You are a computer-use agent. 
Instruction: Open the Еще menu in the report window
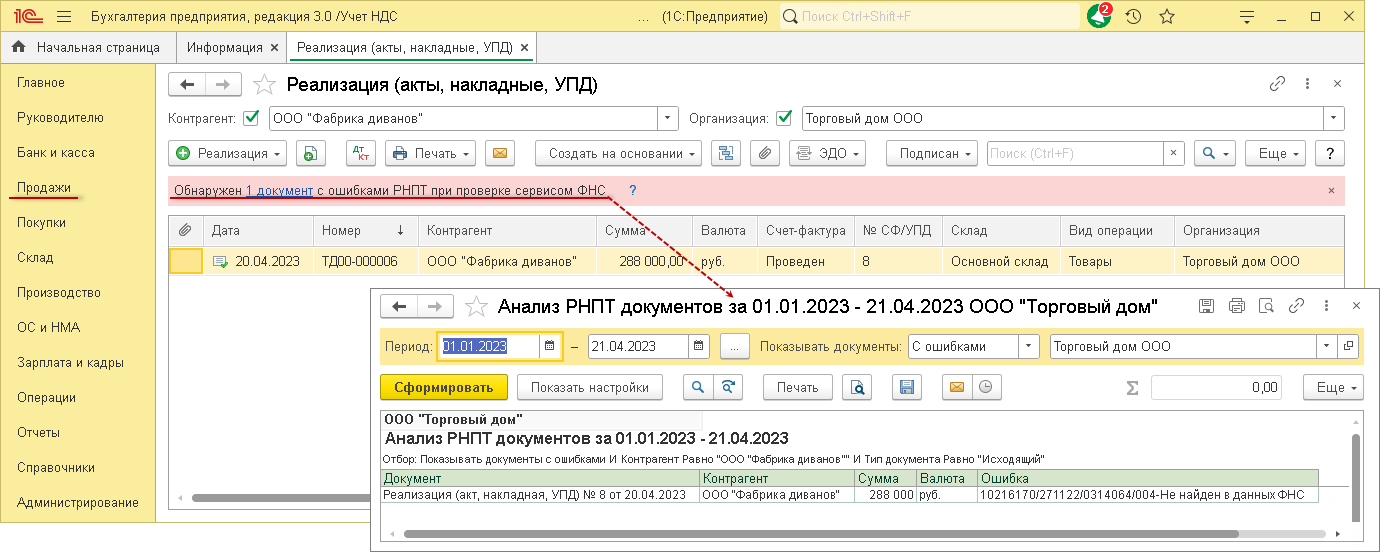click(x=1333, y=387)
